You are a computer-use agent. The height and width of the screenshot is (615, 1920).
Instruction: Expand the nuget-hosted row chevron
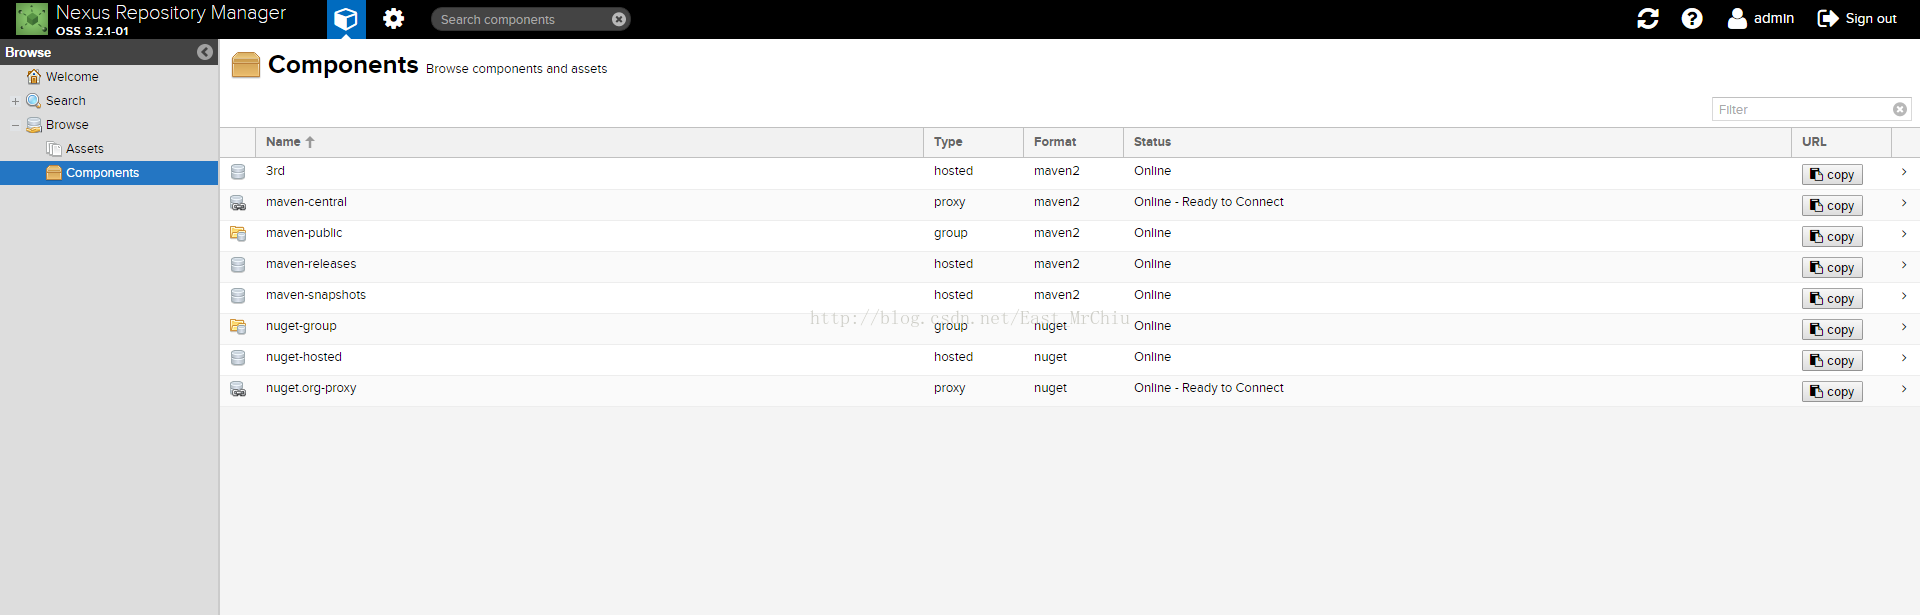coord(1904,358)
